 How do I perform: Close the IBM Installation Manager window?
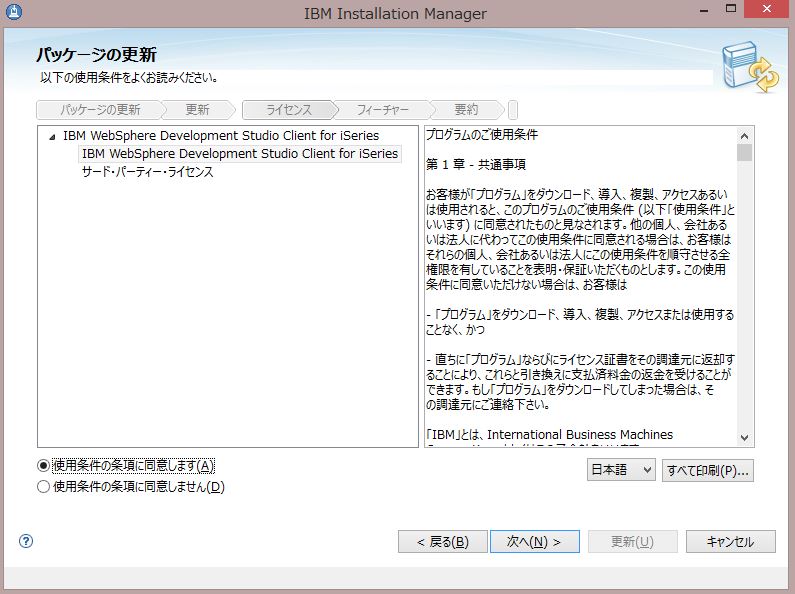[767, 9]
